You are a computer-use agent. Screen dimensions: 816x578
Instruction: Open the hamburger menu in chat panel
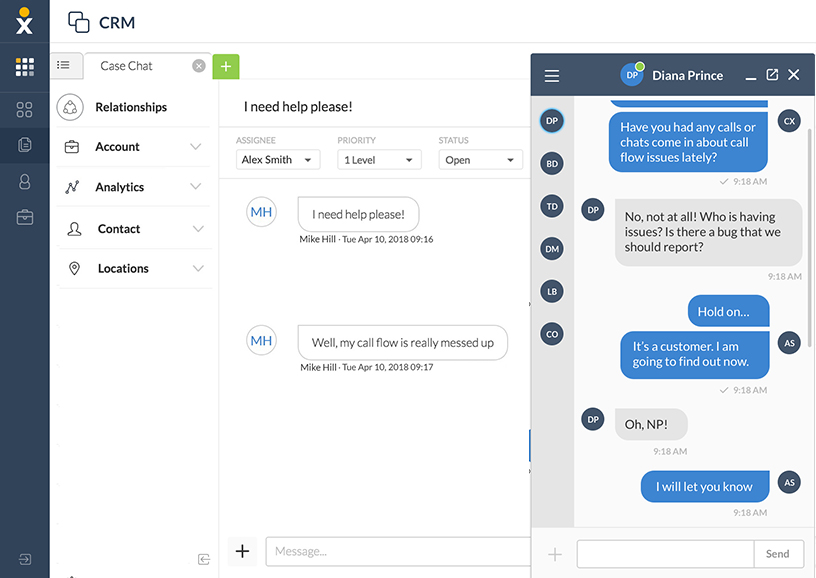pos(551,75)
